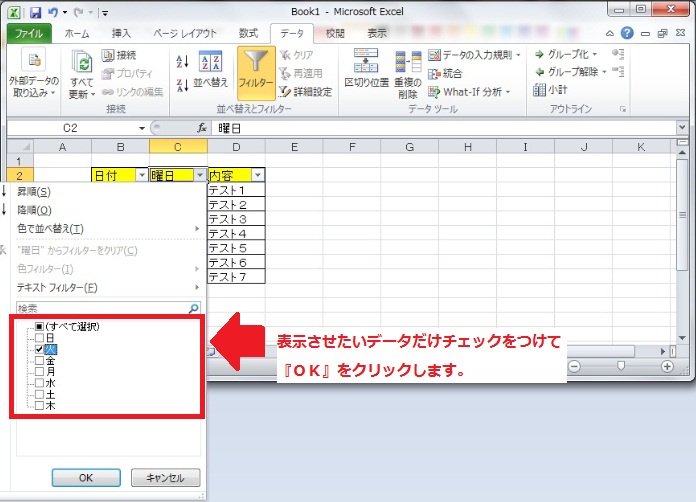The image size is (696, 502).
Task: Switch to the 校閲 tab
Action: coord(335,33)
